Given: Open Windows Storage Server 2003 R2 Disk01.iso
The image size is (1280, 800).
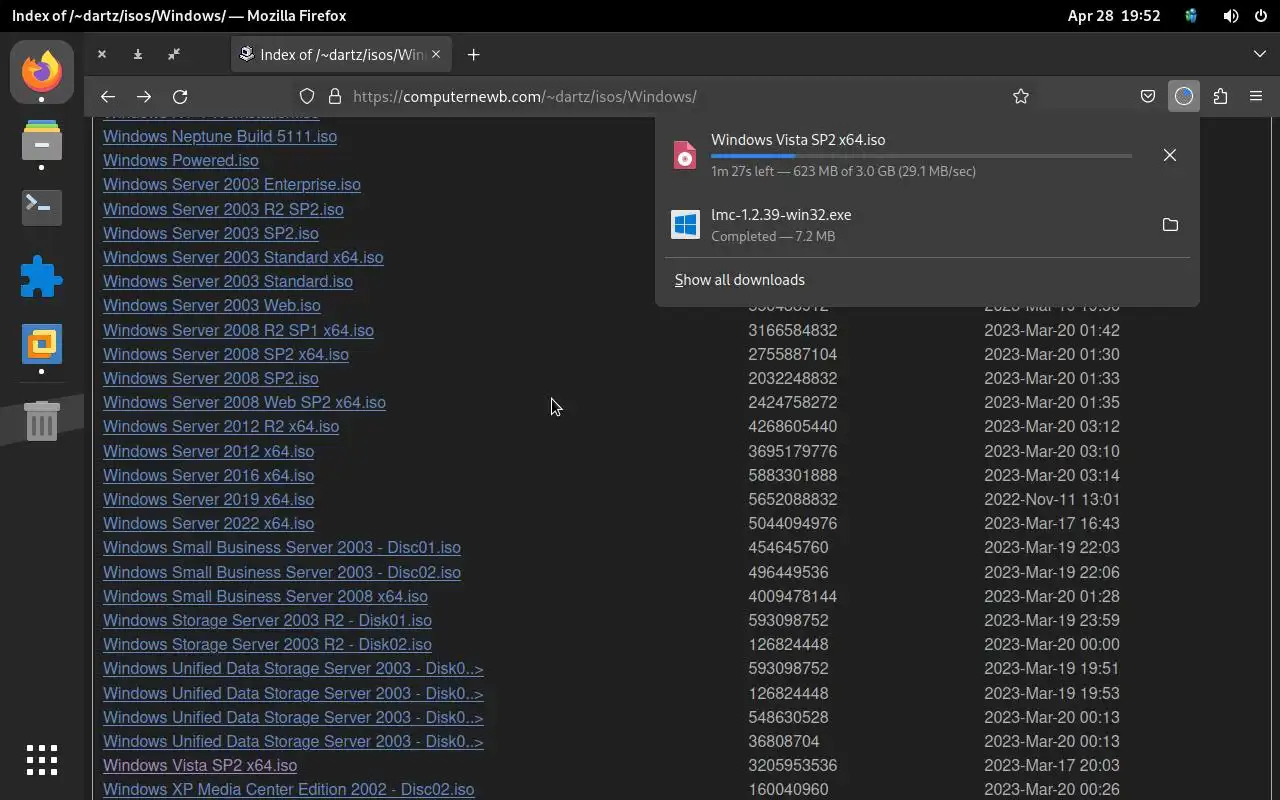Looking at the screenshot, I should (267, 620).
